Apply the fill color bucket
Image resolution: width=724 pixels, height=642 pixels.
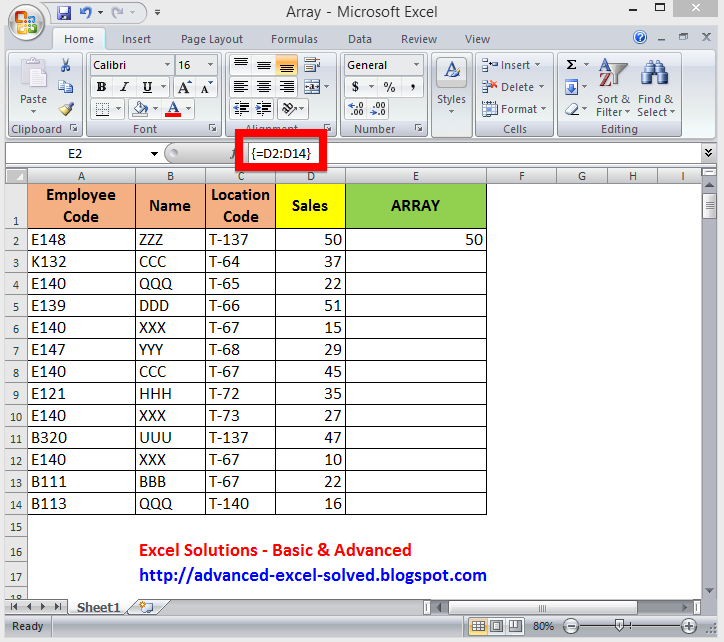140,109
